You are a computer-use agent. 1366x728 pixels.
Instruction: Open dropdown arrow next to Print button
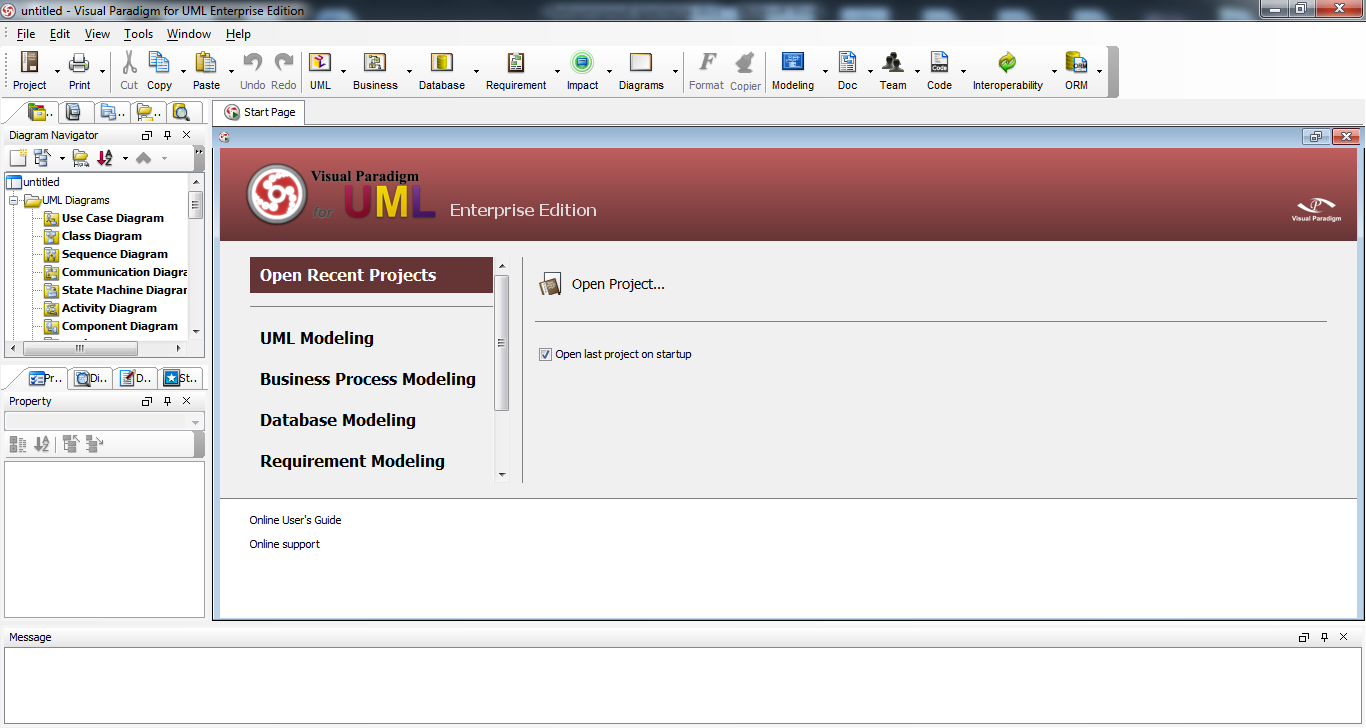[102, 72]
